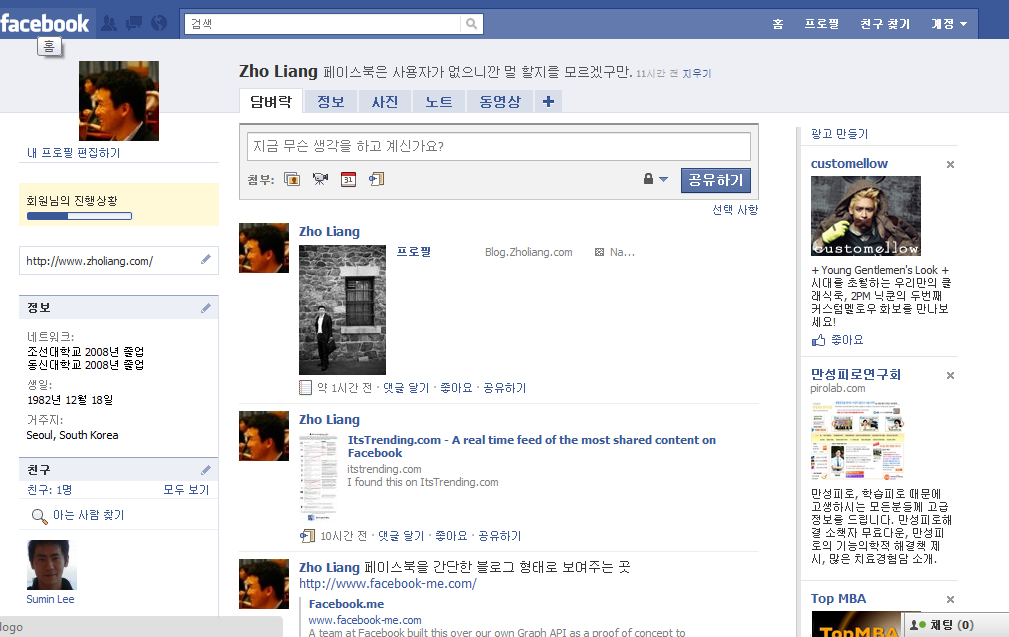Switch to the 동영상 tab

point(500,101)
